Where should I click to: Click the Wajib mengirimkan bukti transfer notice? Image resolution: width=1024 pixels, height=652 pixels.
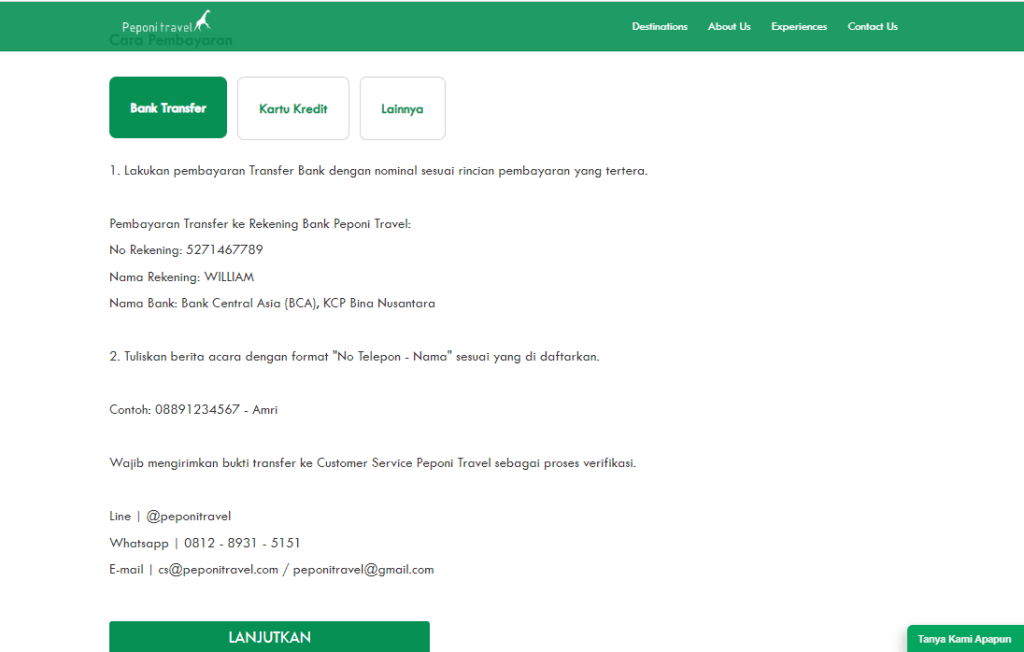372,463
